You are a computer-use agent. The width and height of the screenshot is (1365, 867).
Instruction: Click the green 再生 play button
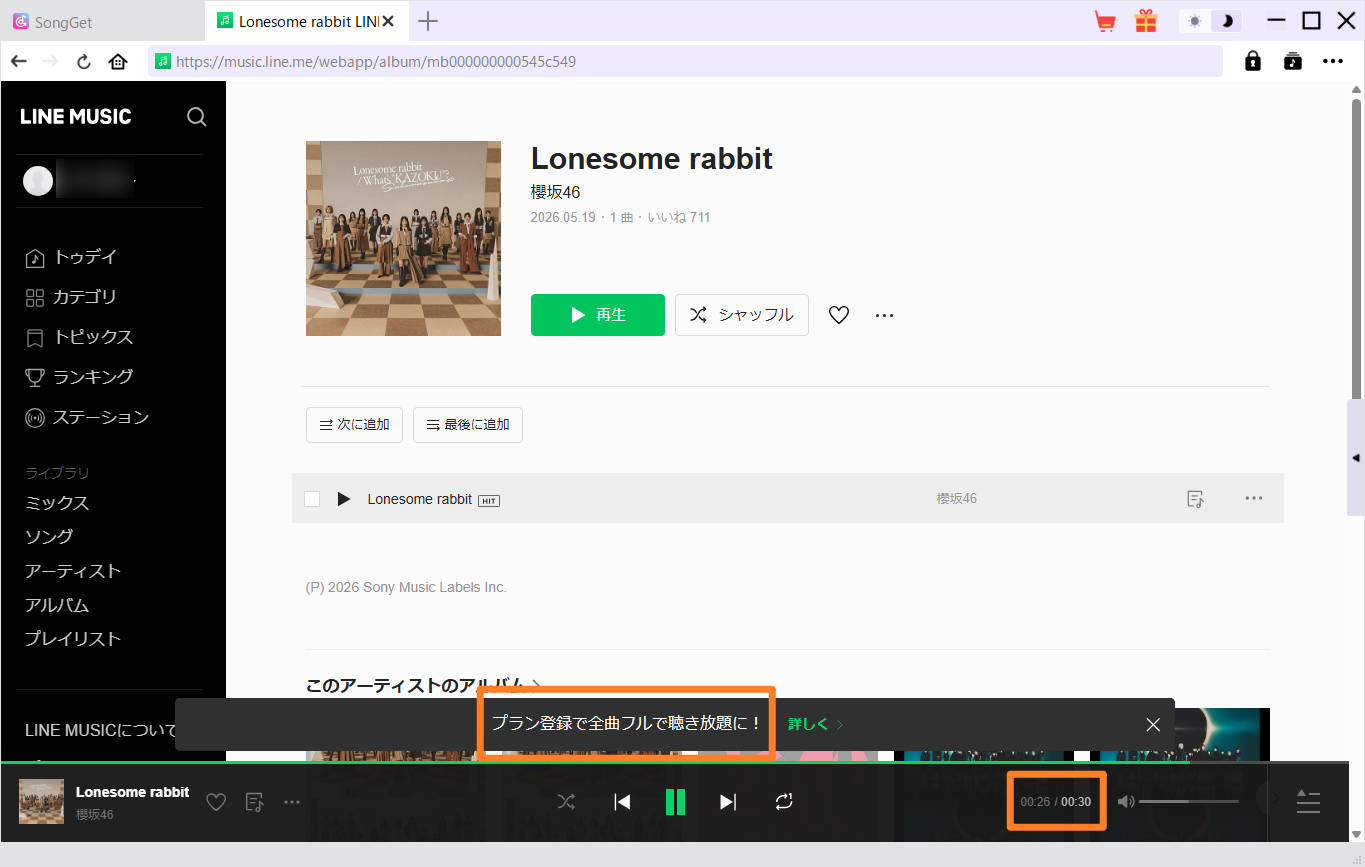598,315
